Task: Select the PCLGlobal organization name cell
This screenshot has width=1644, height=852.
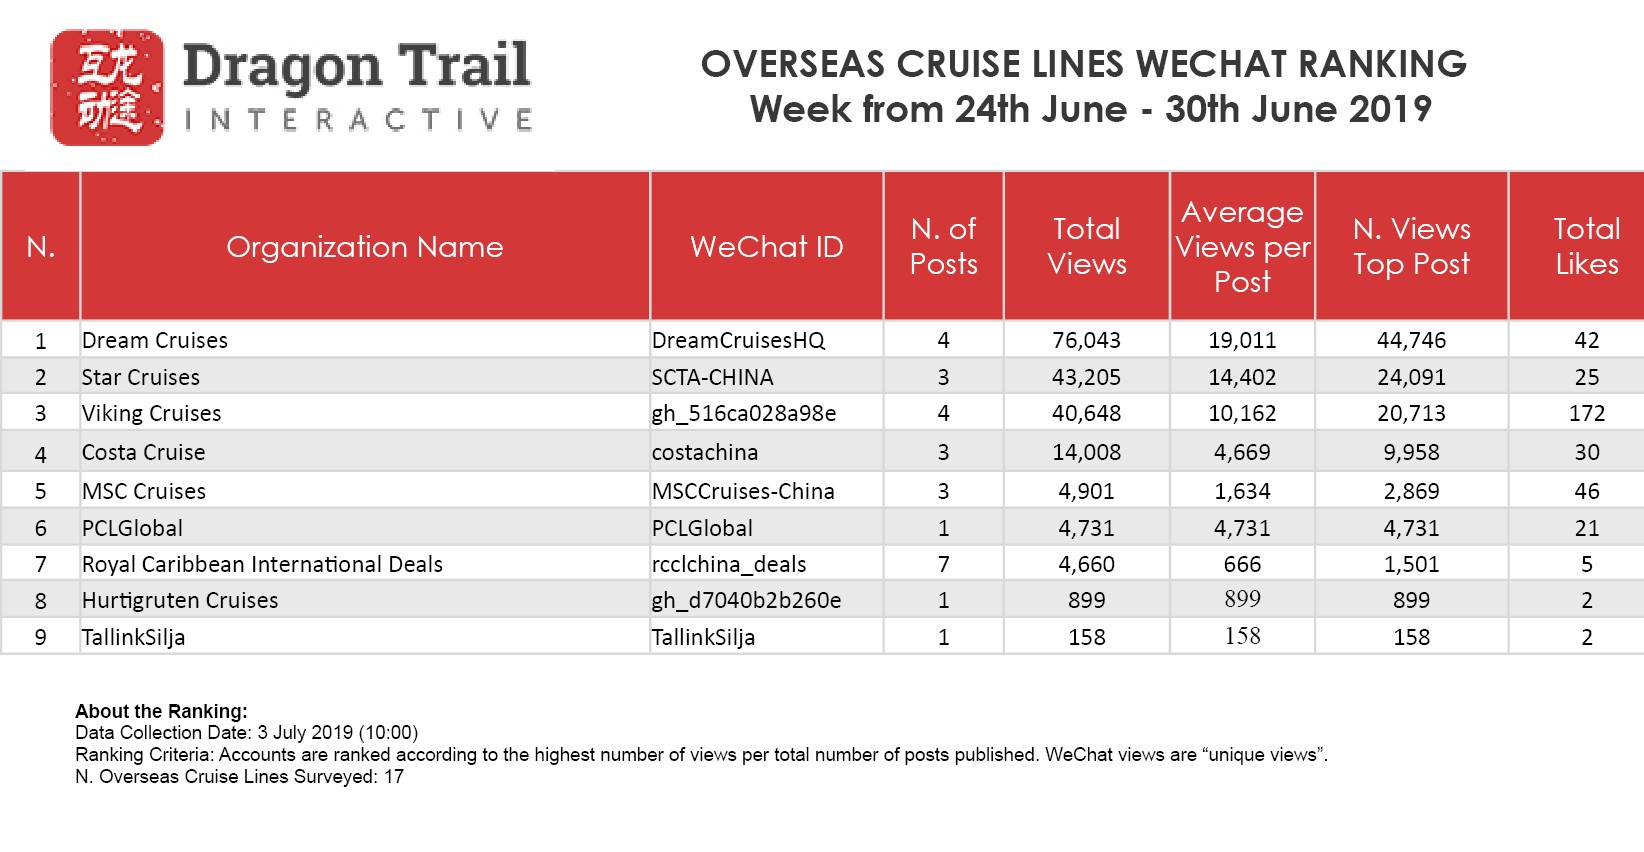Action: click(132, 529)
